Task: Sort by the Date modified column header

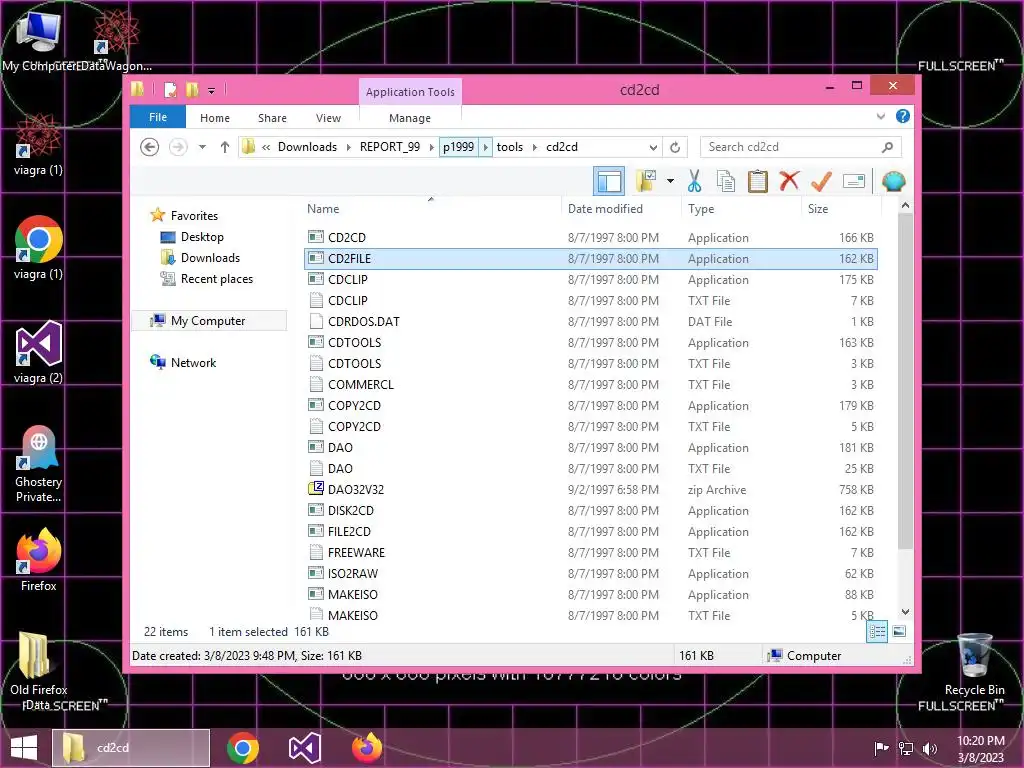Action: [621, 208]
